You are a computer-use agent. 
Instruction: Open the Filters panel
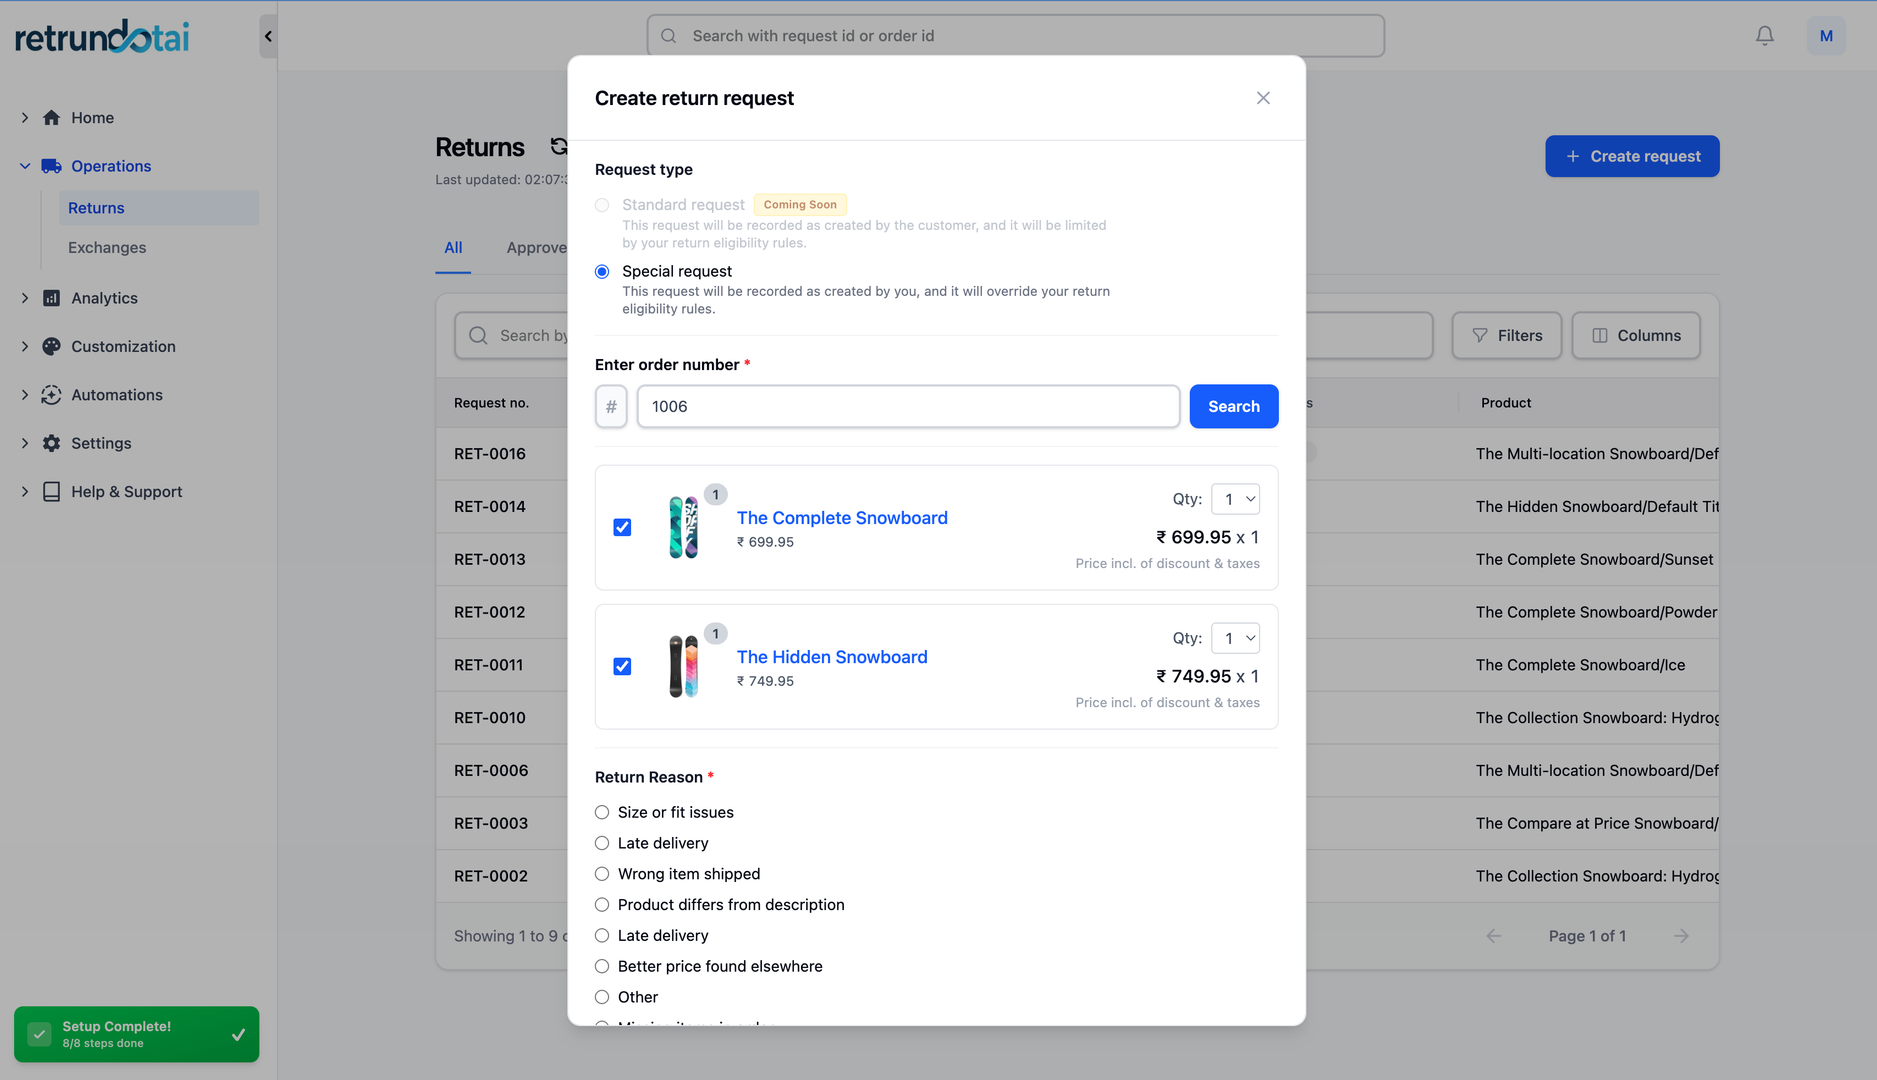pos(1507,335)
